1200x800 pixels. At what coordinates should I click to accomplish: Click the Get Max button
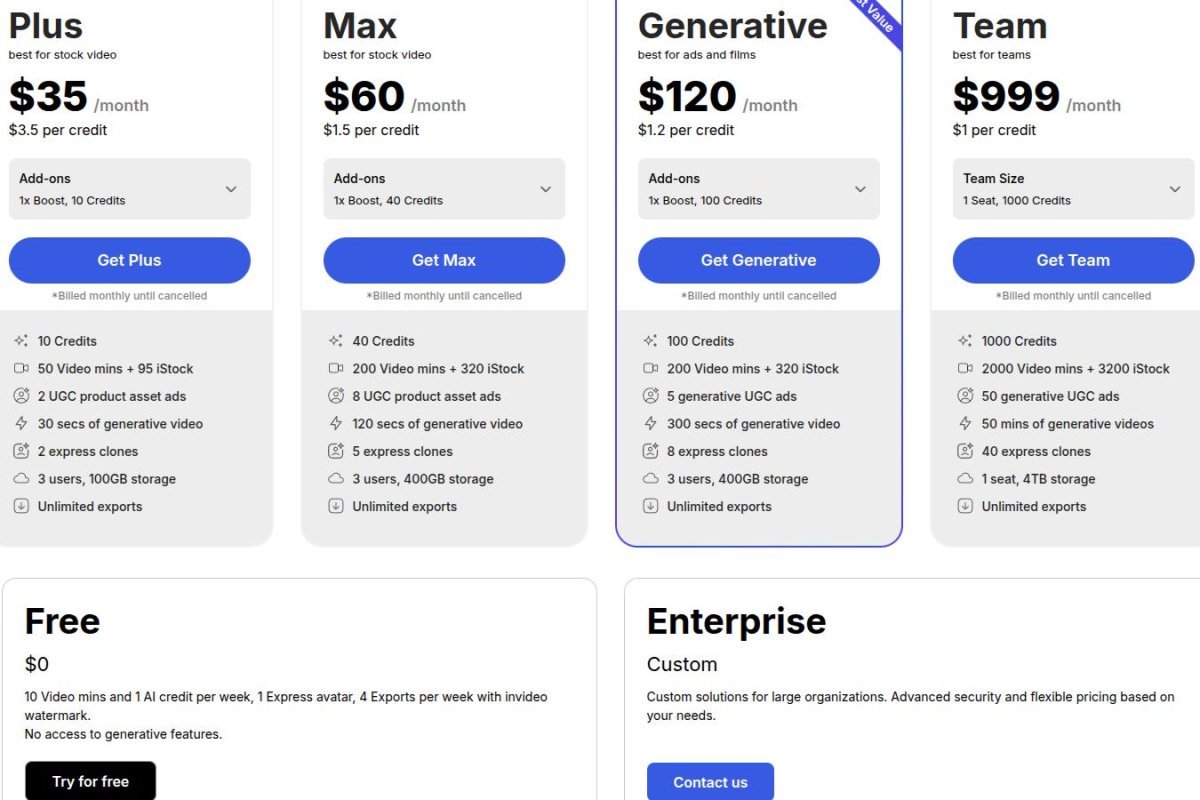(443, 260)
